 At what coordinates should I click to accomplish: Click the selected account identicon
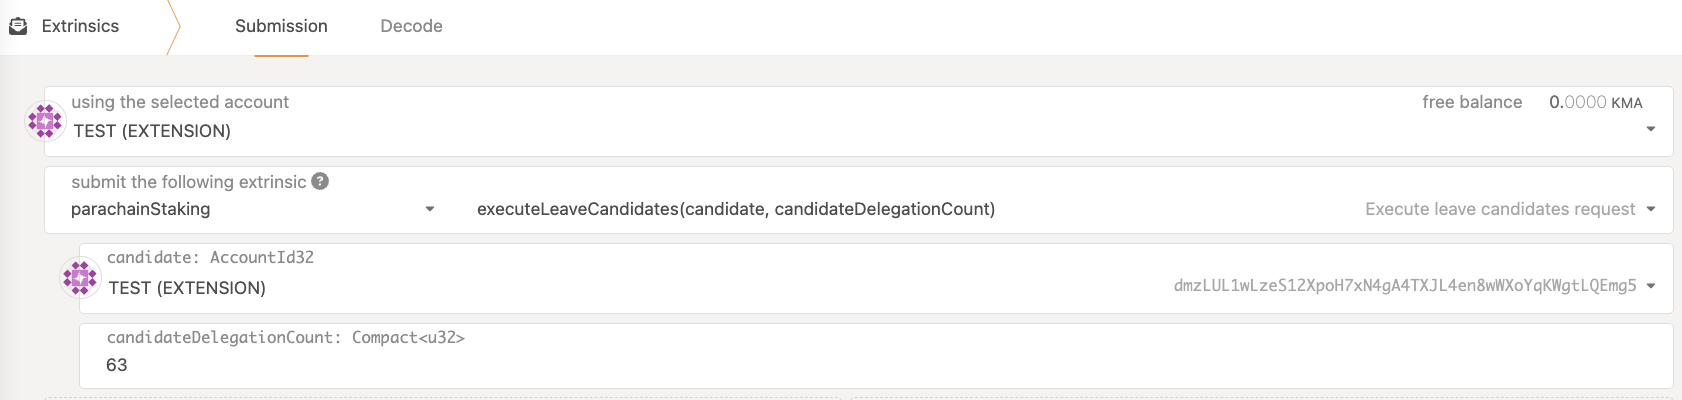point(45,122)
